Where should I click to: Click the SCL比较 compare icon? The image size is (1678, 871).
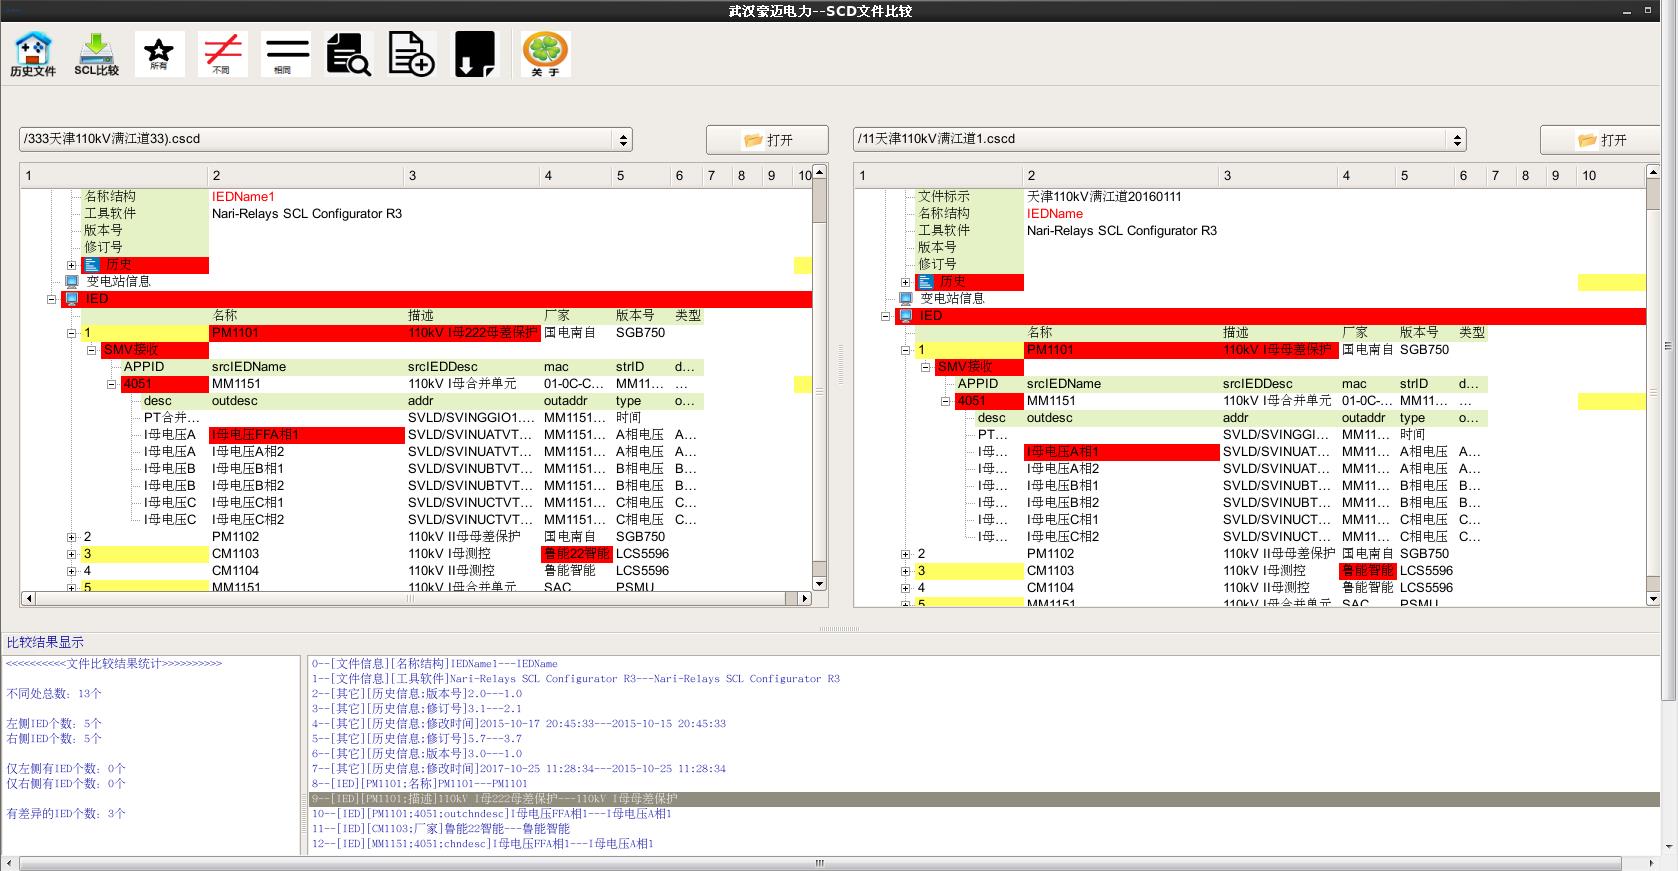tap(96, 54)
